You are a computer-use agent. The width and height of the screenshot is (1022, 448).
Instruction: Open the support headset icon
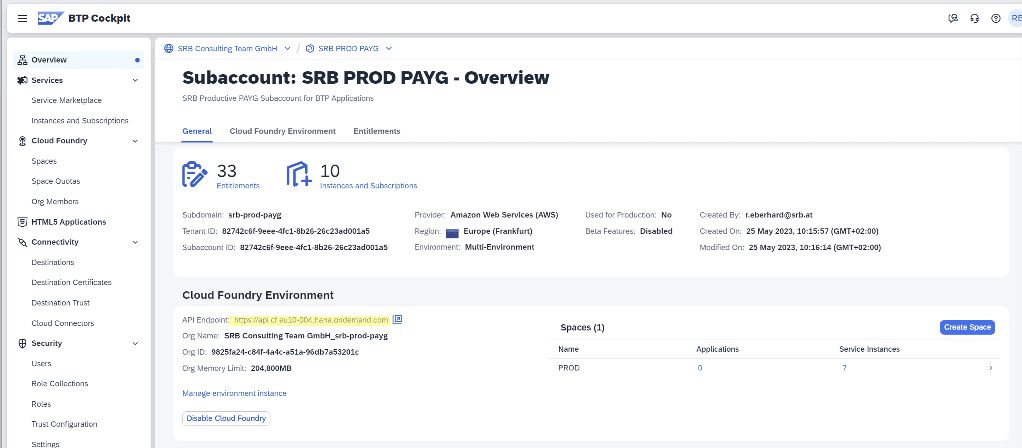tap(974, 18)
